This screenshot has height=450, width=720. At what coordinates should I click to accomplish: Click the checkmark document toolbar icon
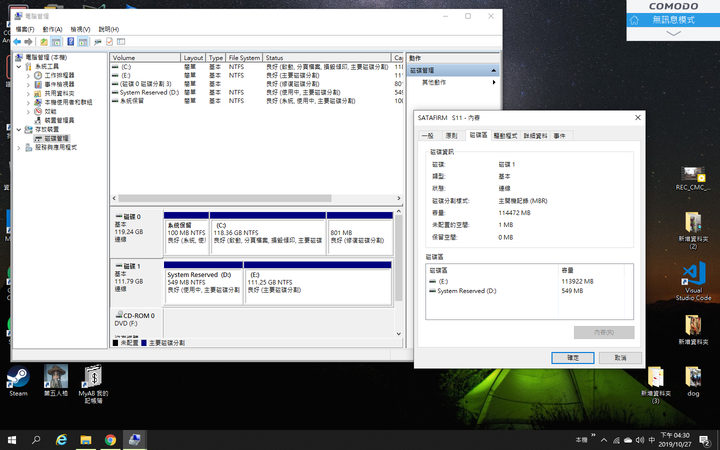coord(109,42)
